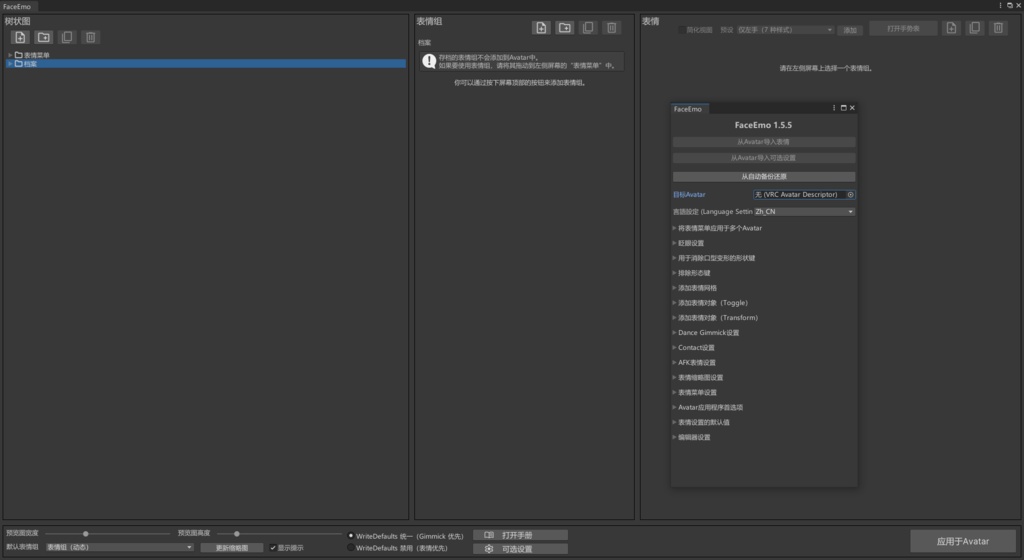Click gear icon on 可选设置 button
Image resolution: width=1024 pixels, height=560 pixels.
488,549
